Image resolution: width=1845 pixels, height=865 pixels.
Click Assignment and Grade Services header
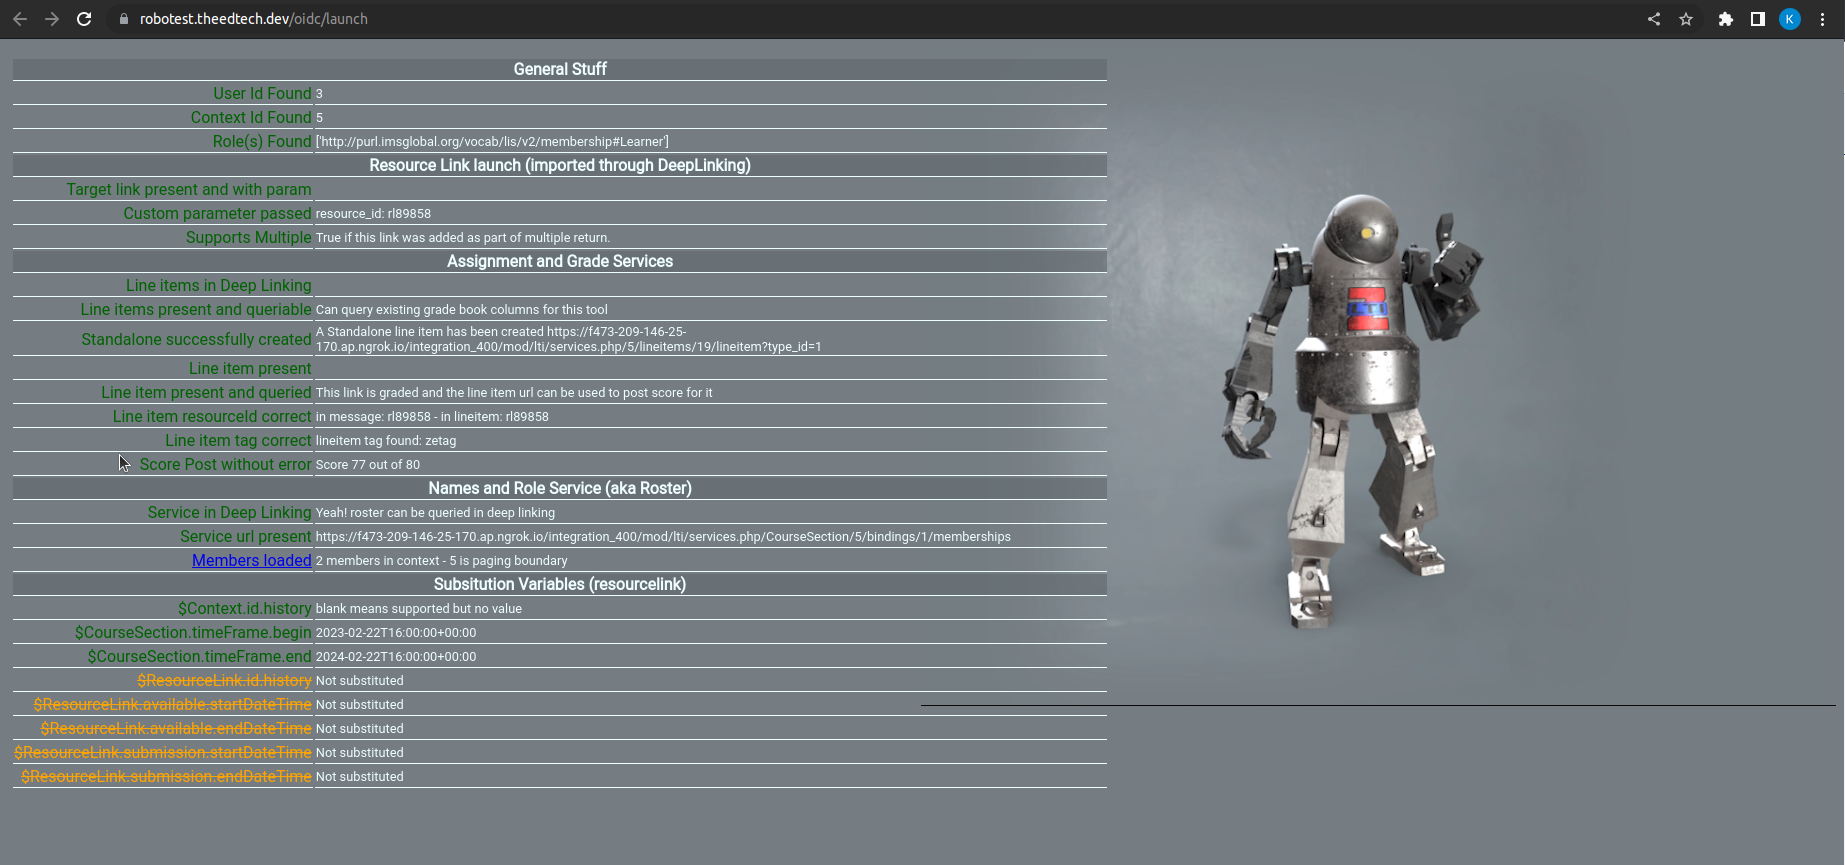(x=560, y=261)
